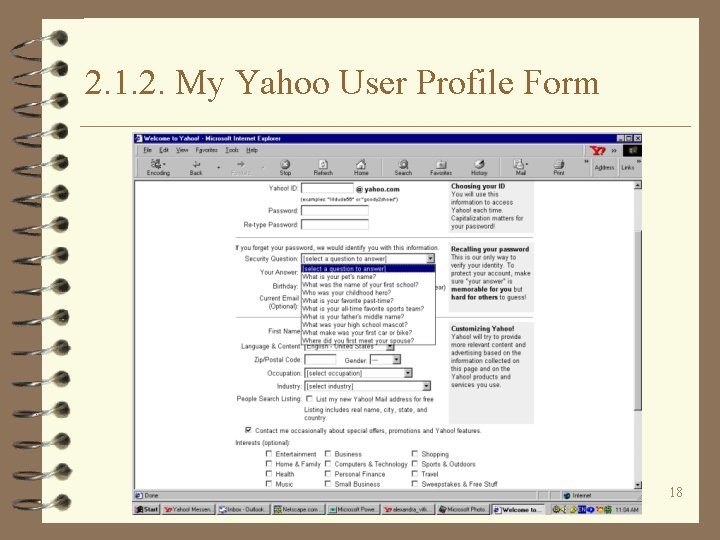Check Sweepstakes & Free Stuff box
Image resolution: width=720 pixels, height=540 pixels.
coord(415,484)
